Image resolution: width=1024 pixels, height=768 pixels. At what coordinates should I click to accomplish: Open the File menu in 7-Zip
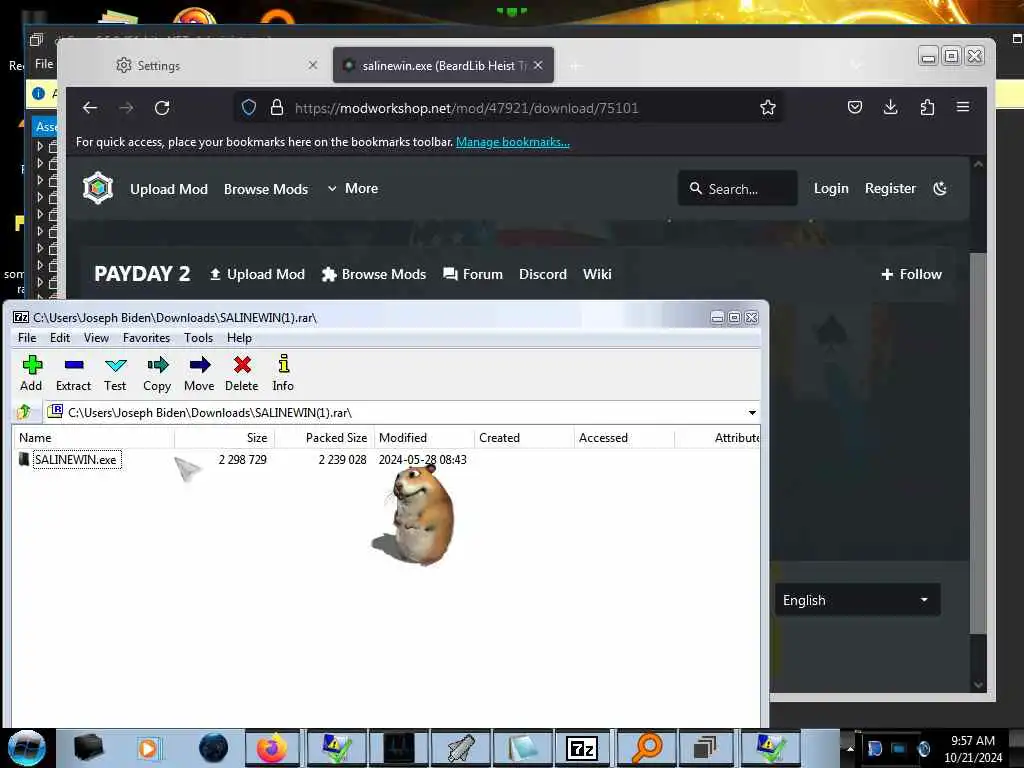27,338
